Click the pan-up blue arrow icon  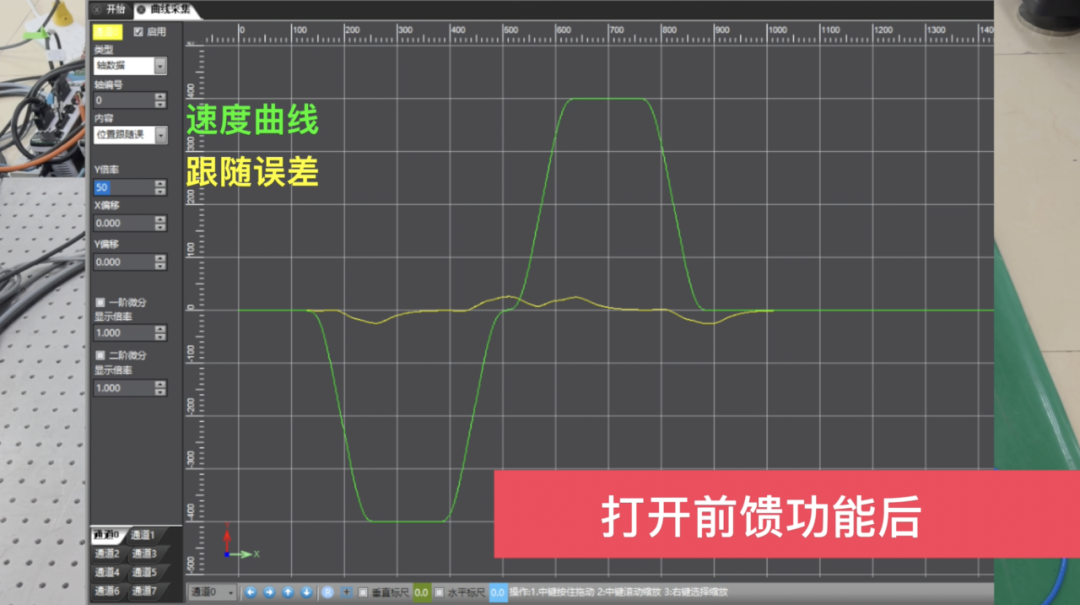click(x=287, y=591)
